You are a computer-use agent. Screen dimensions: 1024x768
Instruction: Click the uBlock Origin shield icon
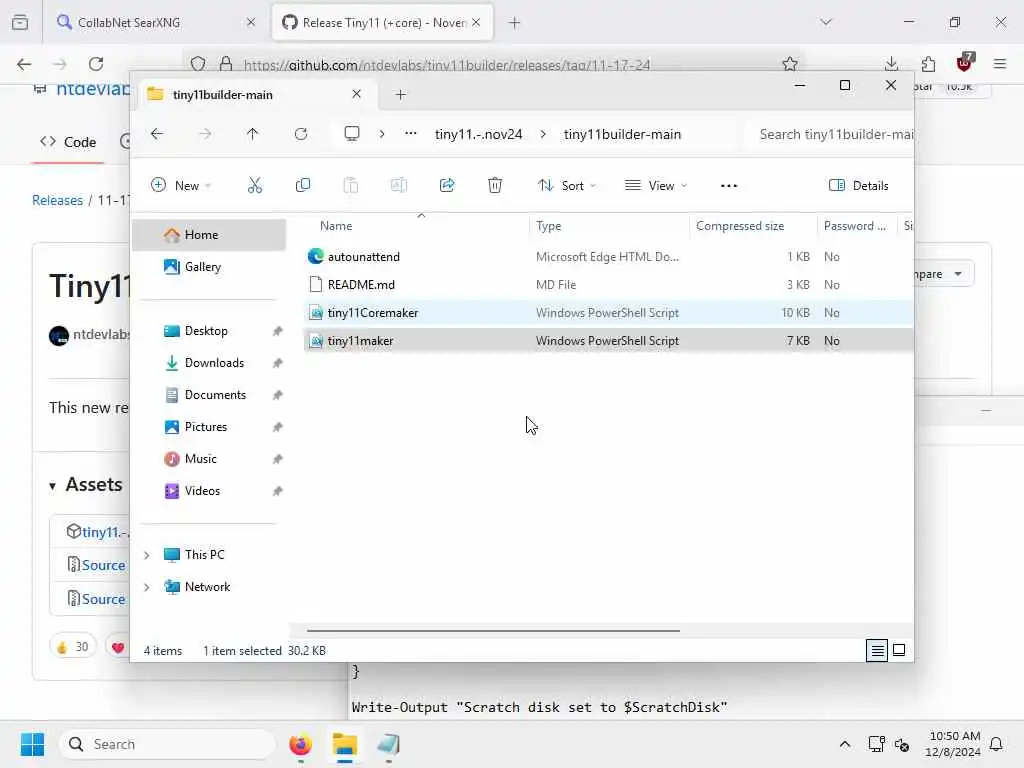tap(965, 63)
